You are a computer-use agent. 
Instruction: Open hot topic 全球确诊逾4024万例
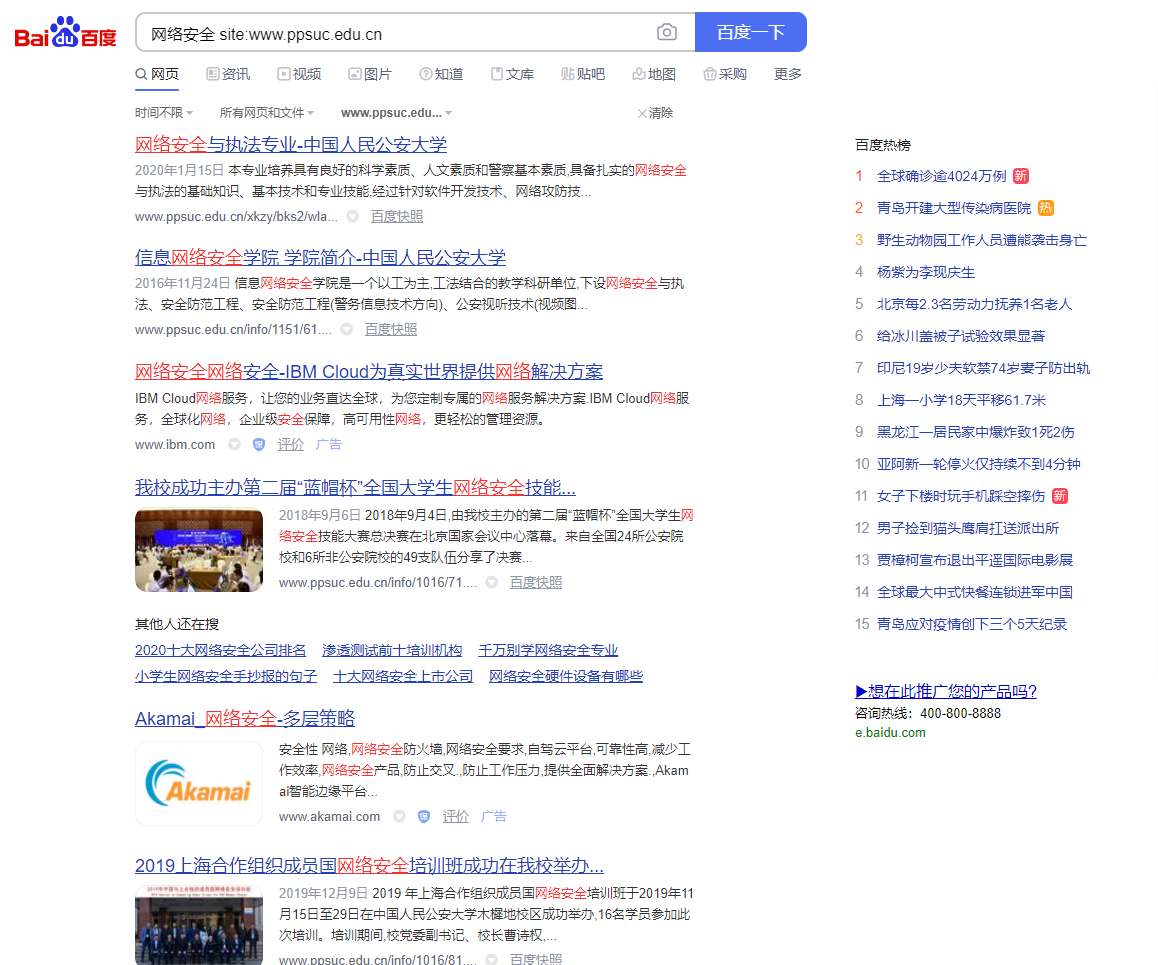tap(942, 176)
